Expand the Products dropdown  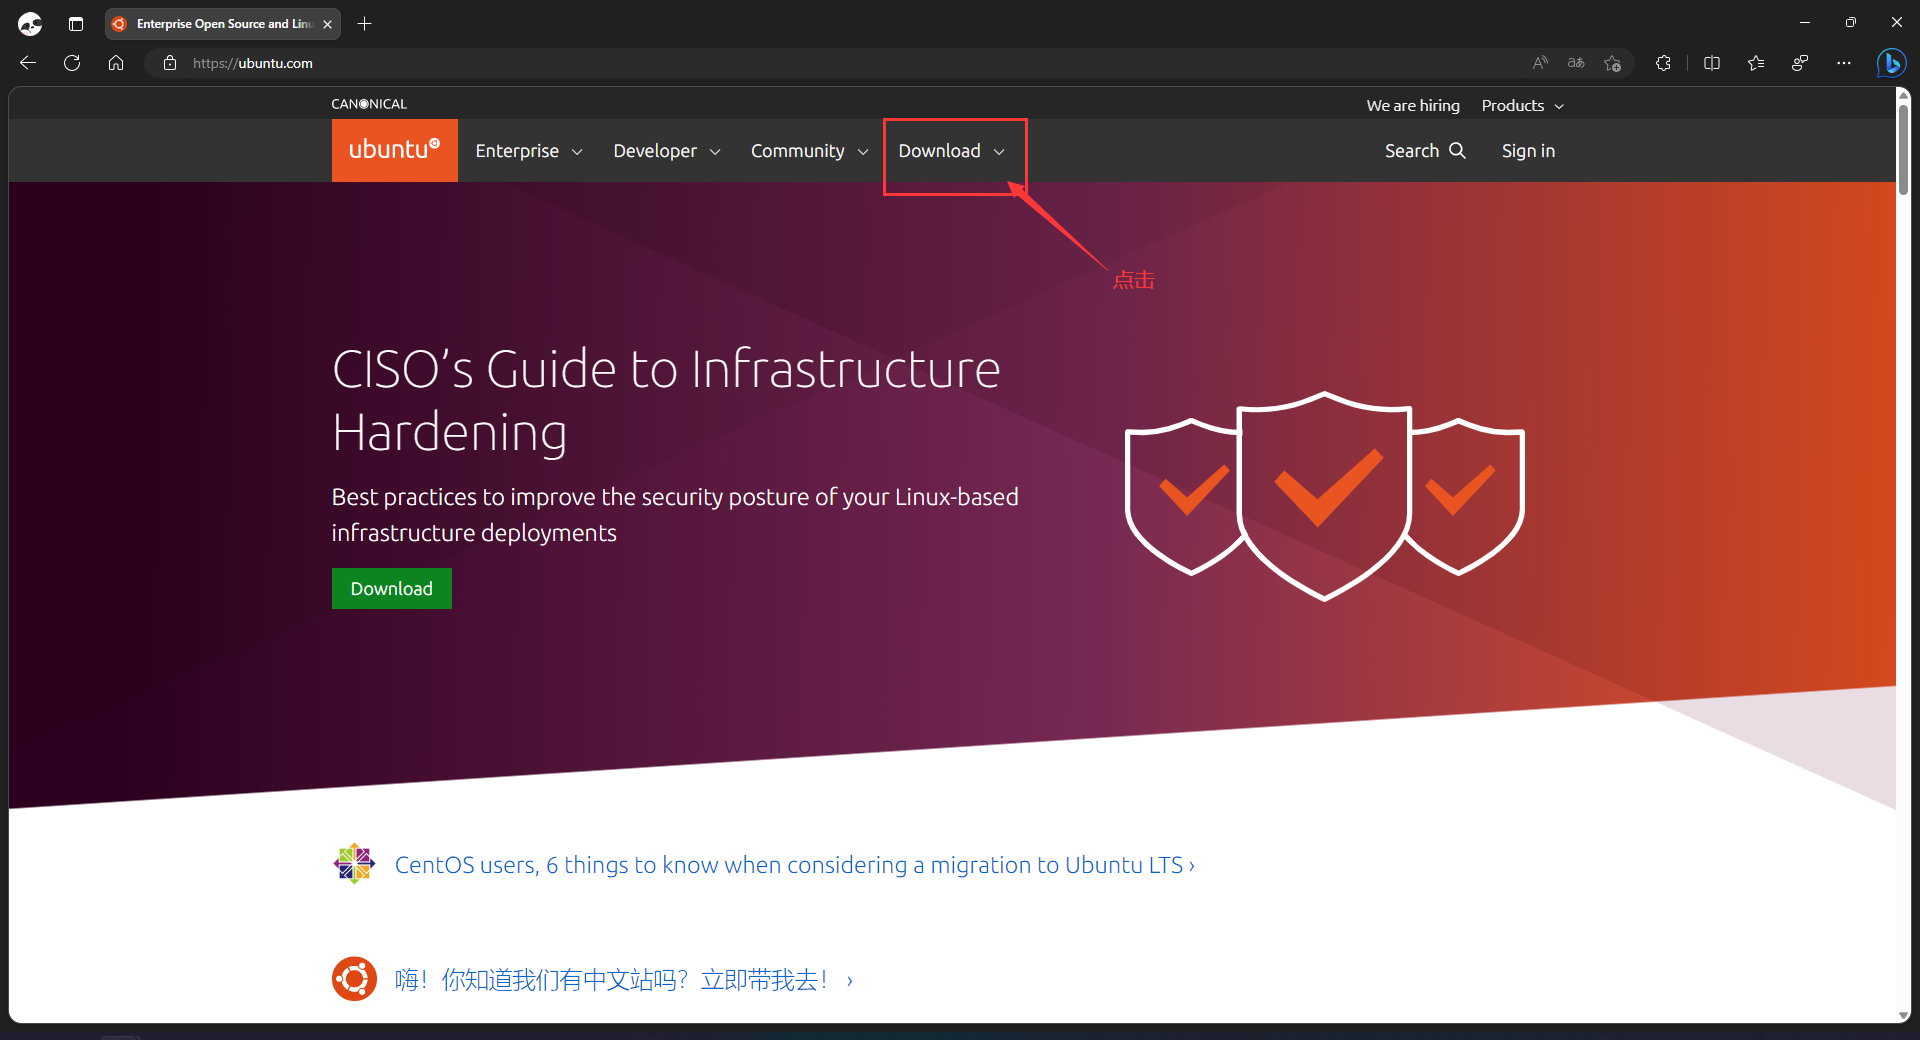1523,106
